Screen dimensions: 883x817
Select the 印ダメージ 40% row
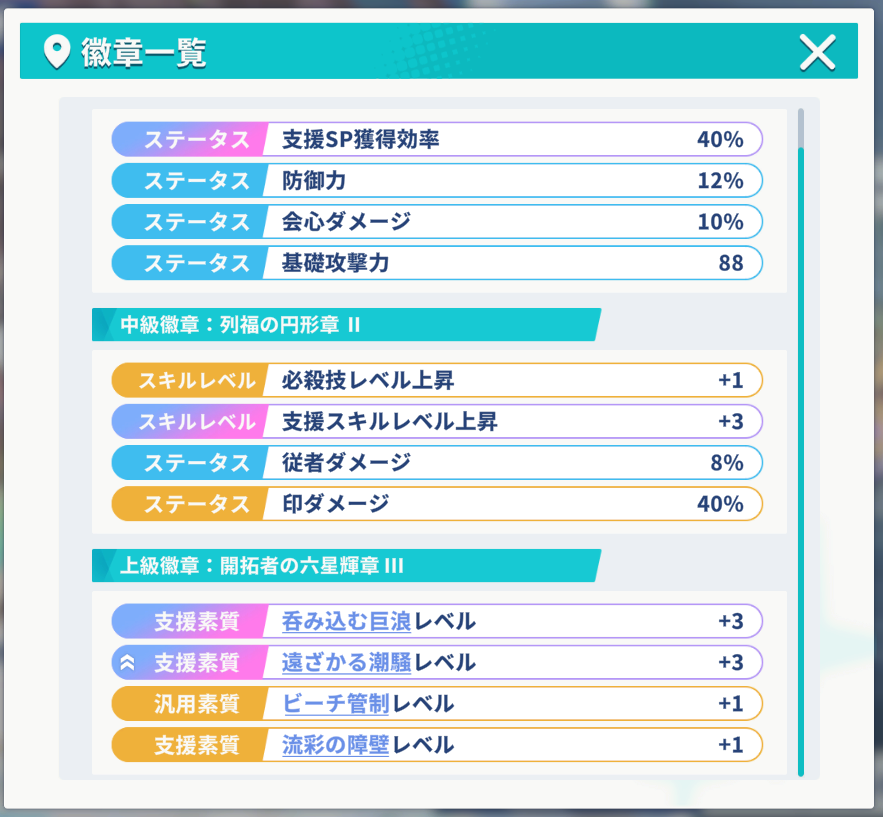437,503
